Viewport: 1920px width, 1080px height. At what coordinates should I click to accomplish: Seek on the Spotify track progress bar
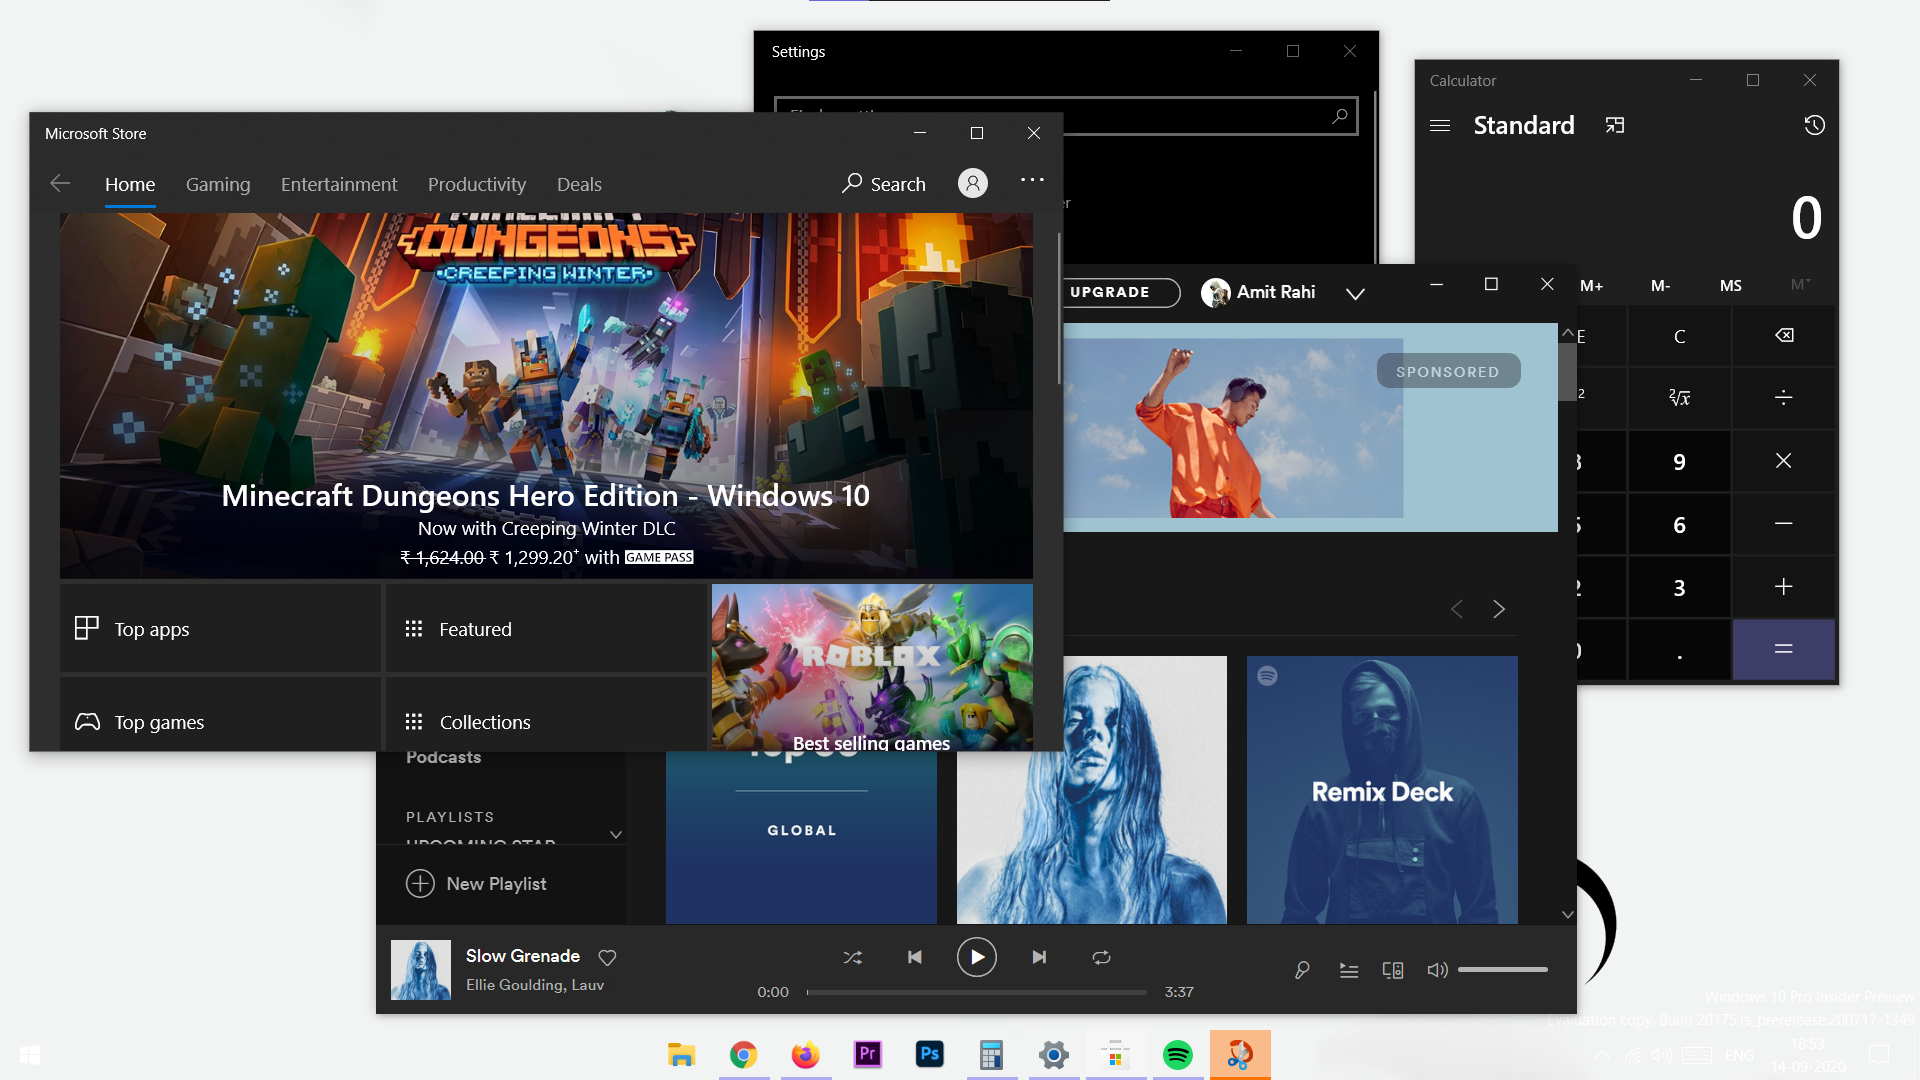point(976,992)
